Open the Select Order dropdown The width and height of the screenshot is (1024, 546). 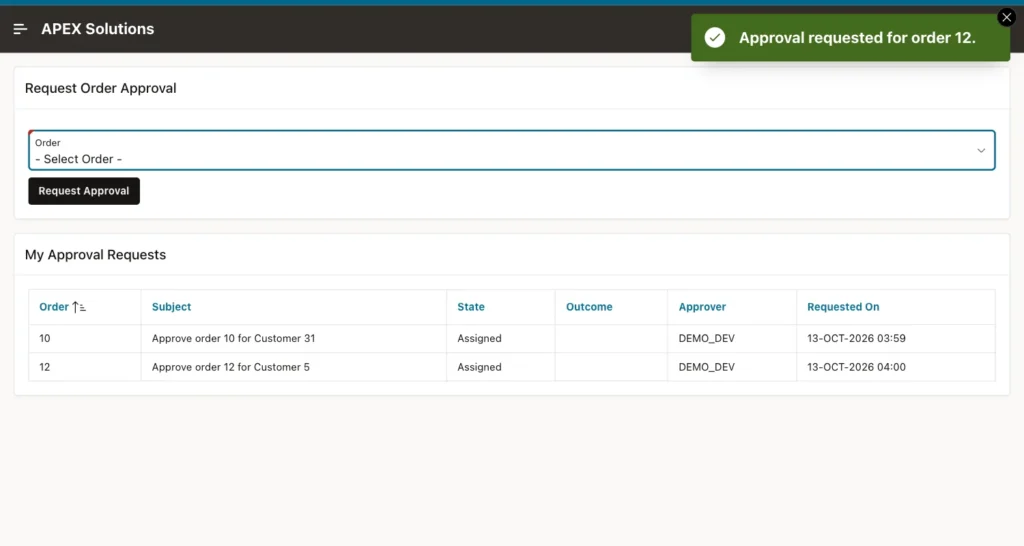[x=511, y=150]
